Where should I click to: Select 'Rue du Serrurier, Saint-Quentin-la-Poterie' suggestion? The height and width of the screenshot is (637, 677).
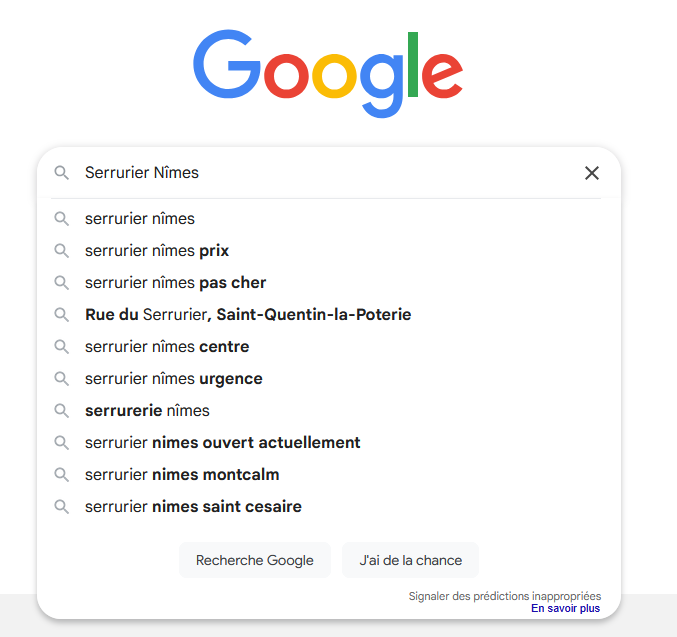point(248,315)
